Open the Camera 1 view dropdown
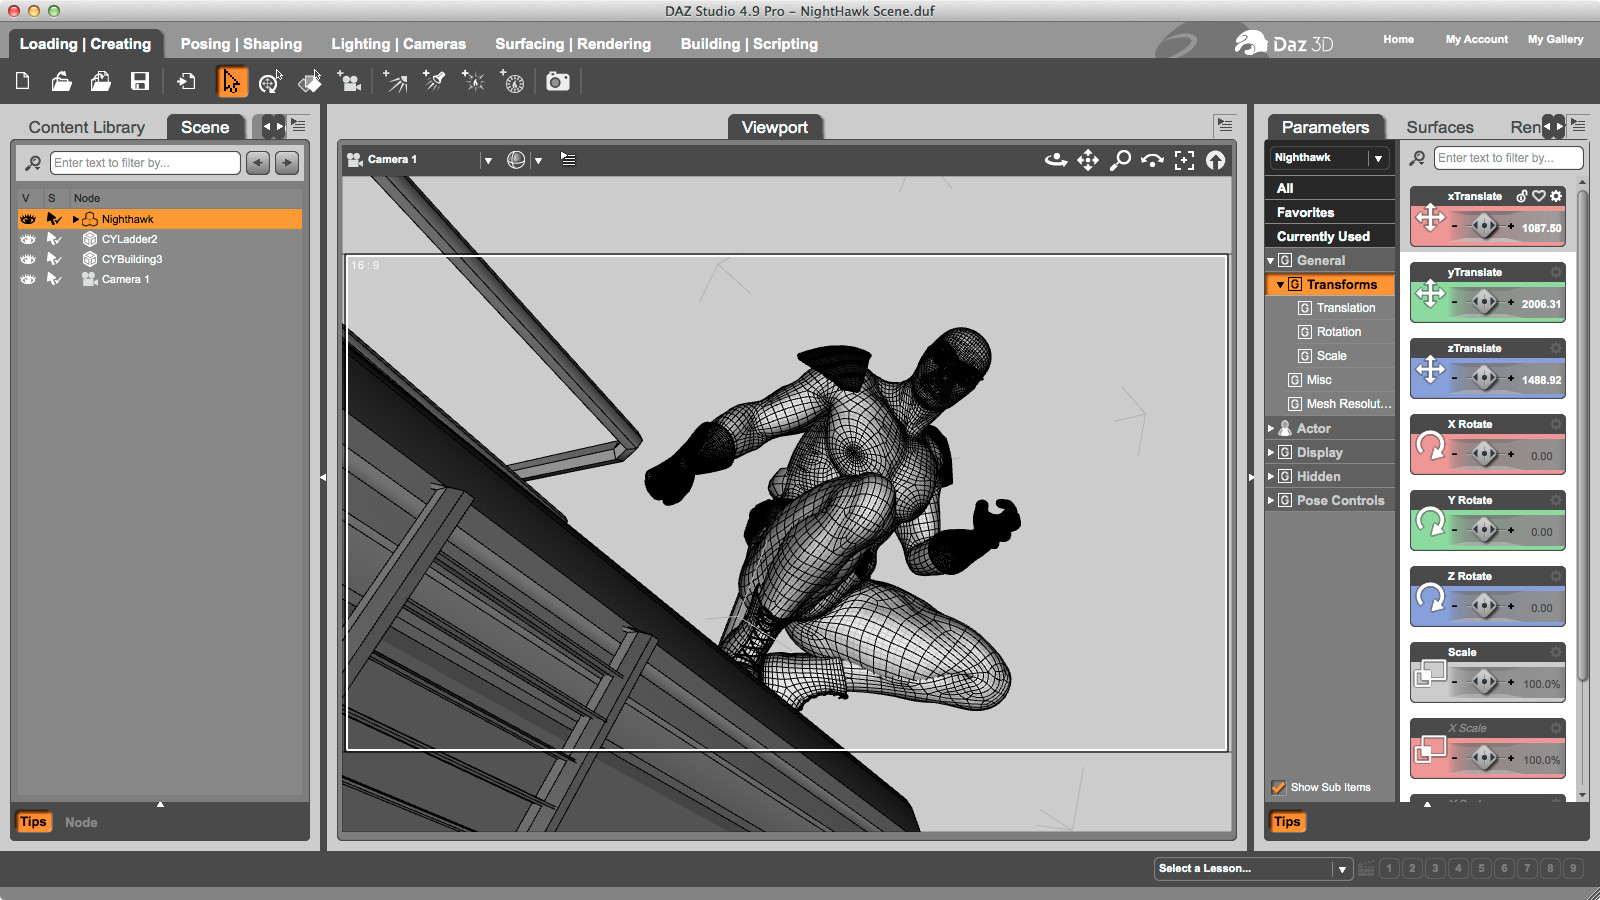Image resolution: width=1600 pixels, height=900 pixels. coord(487,160)
